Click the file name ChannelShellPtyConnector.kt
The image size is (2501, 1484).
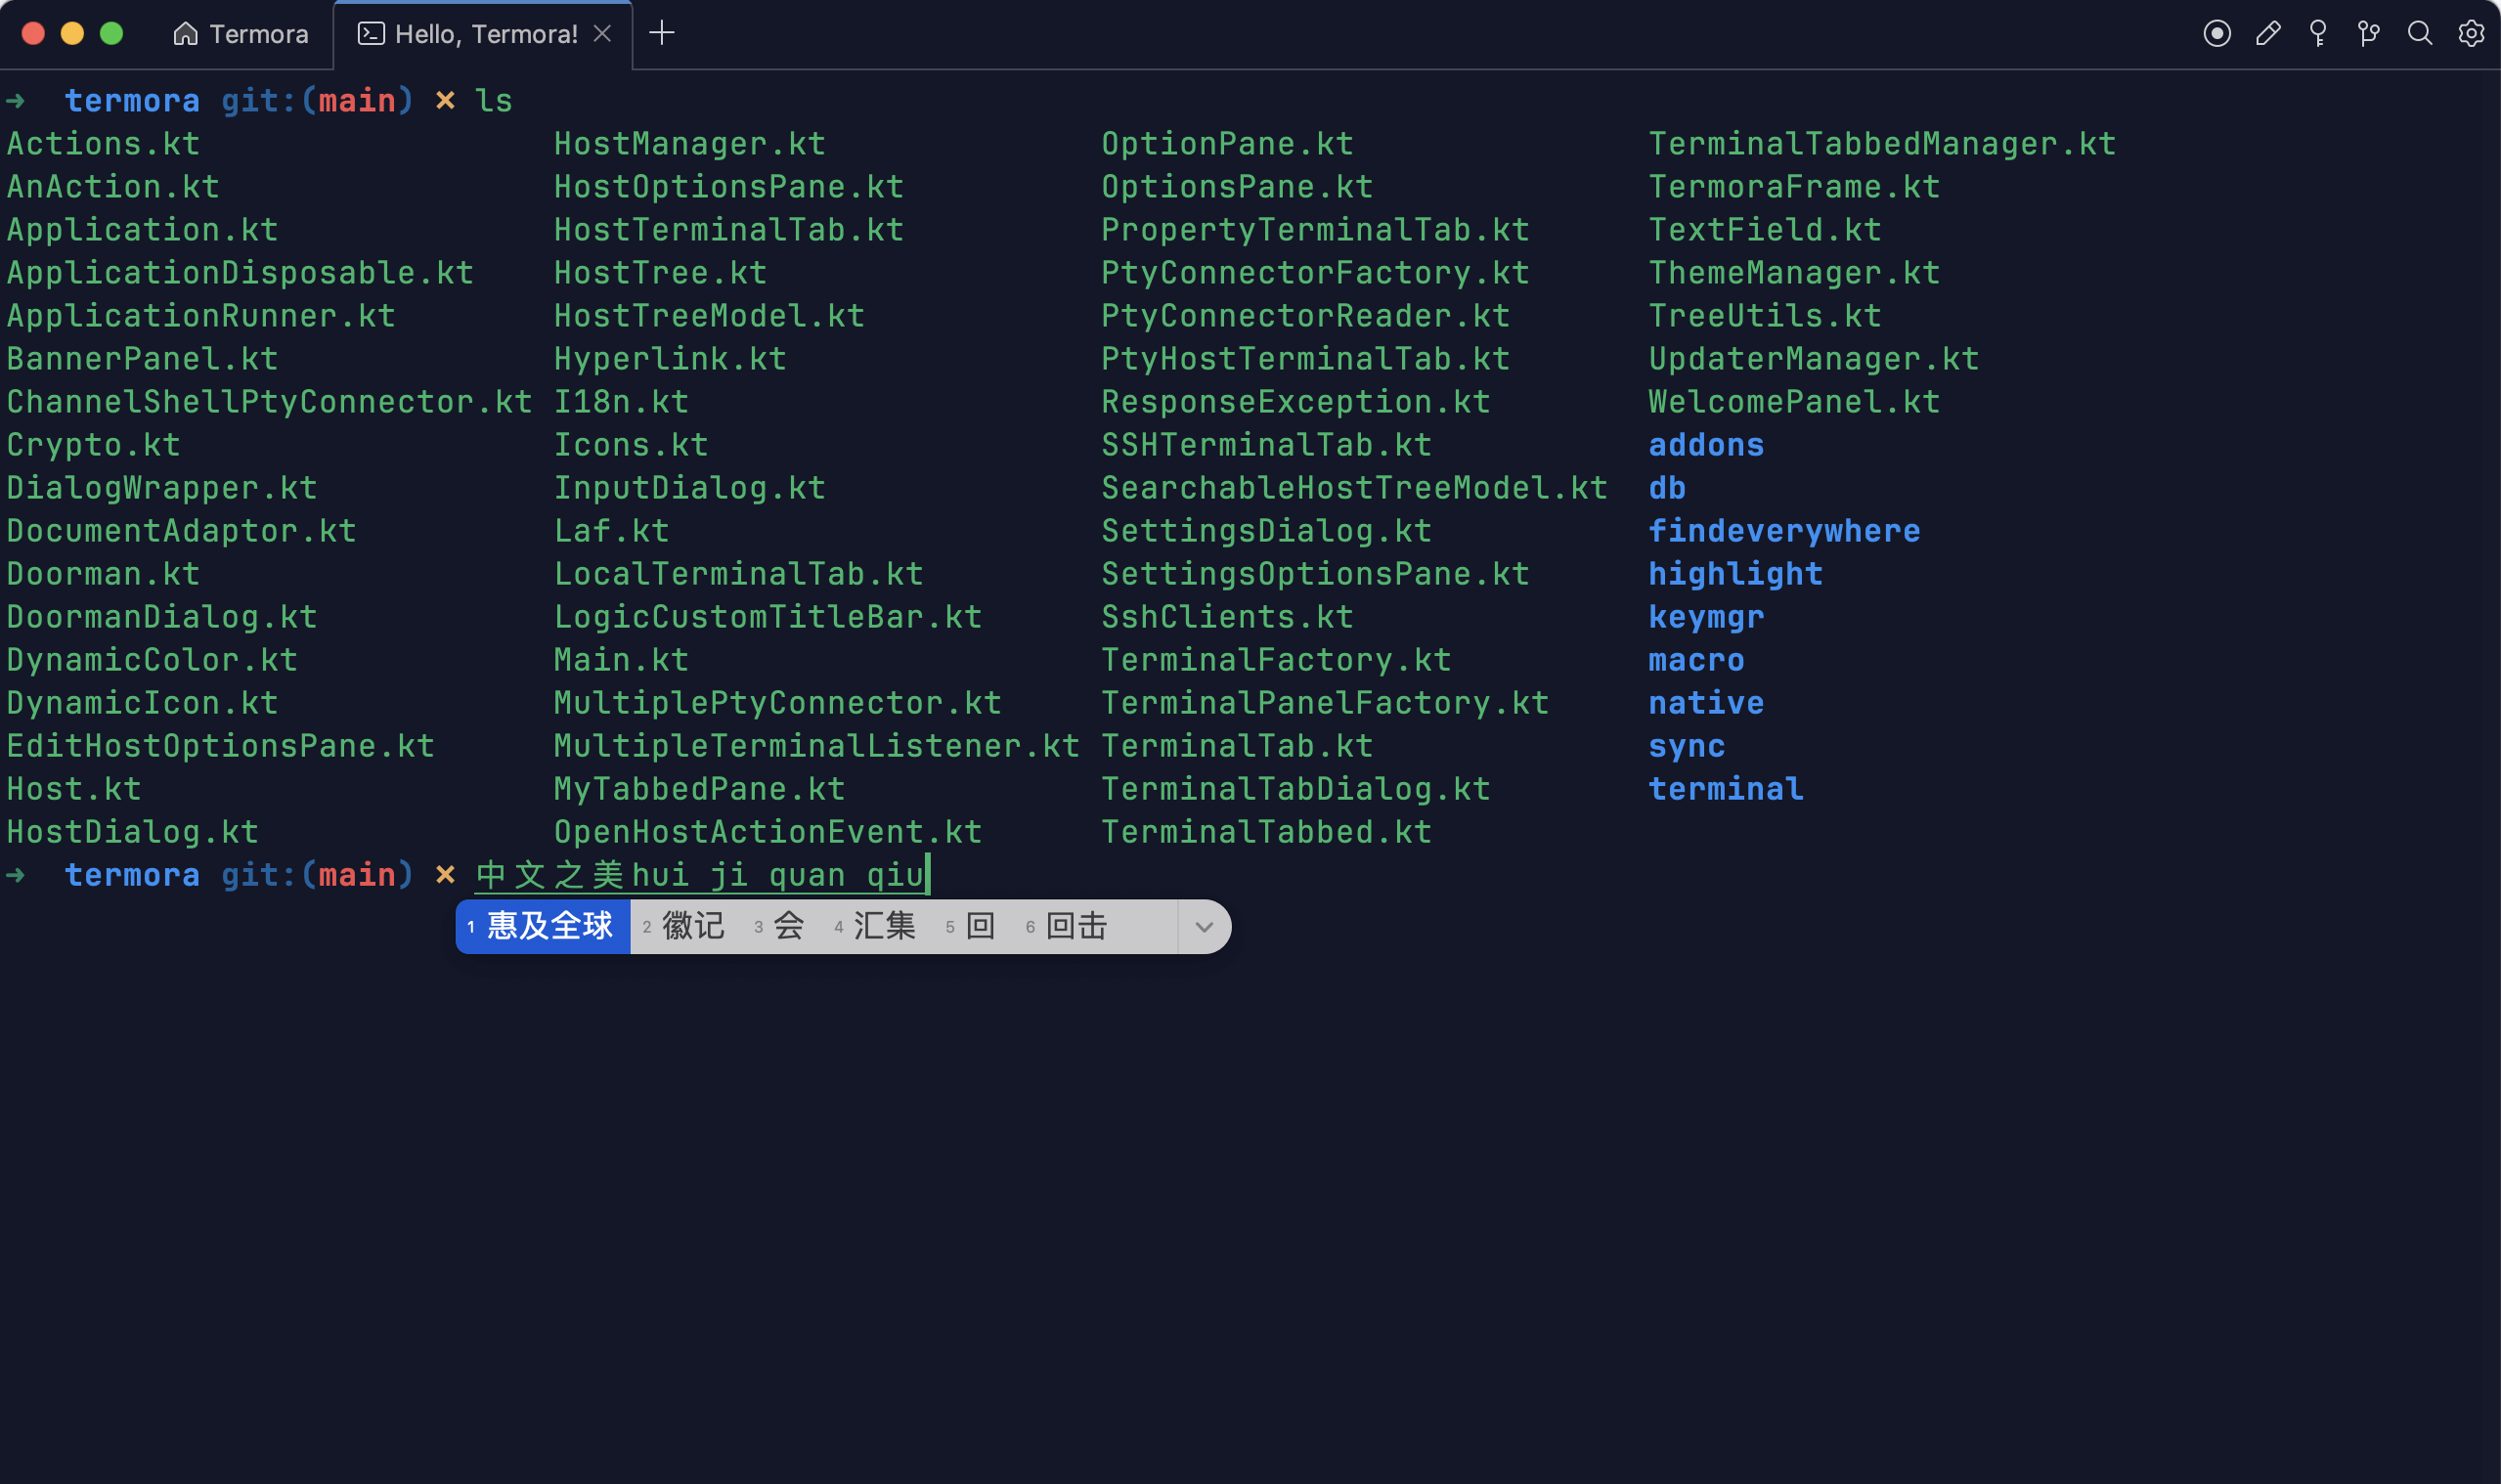point(270,402)
